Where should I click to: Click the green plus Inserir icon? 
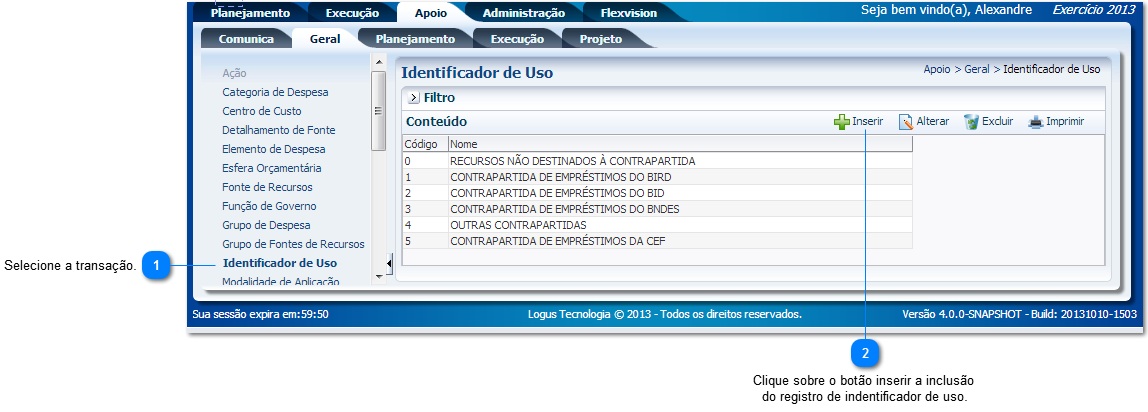pyautogui.click(x=842, y=122)
